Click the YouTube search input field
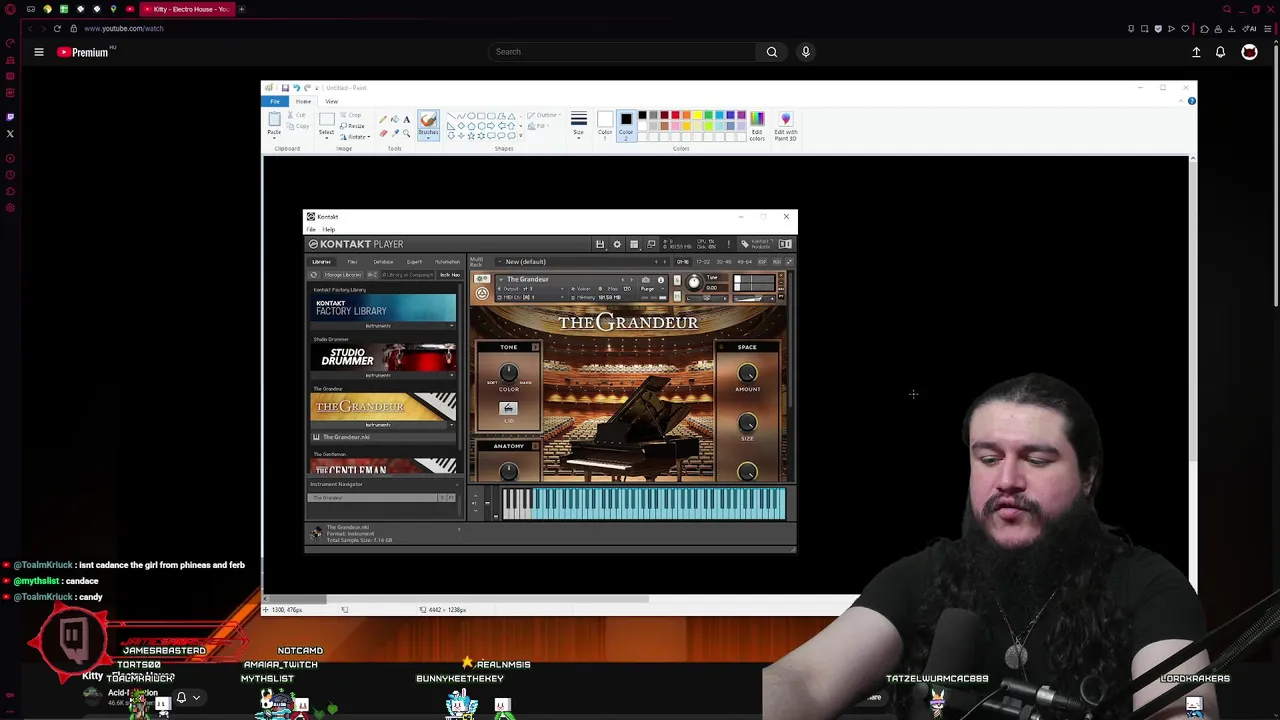 [x=622, y=52]
